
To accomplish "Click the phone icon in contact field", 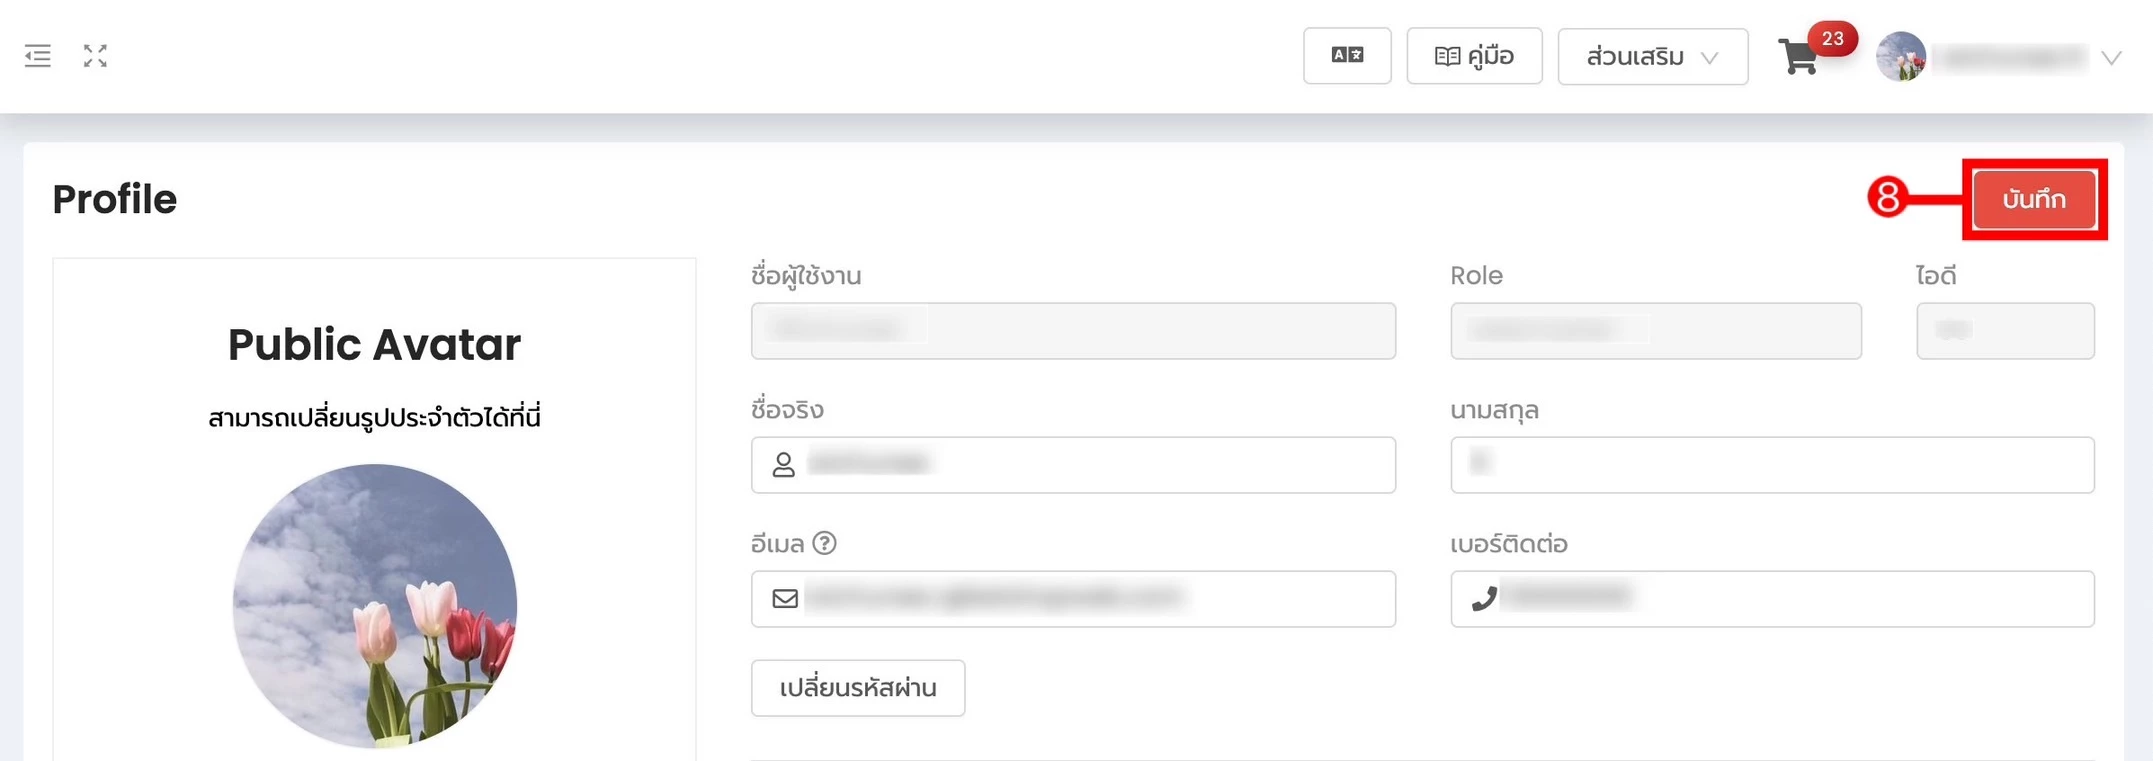I will point(1484,598).
